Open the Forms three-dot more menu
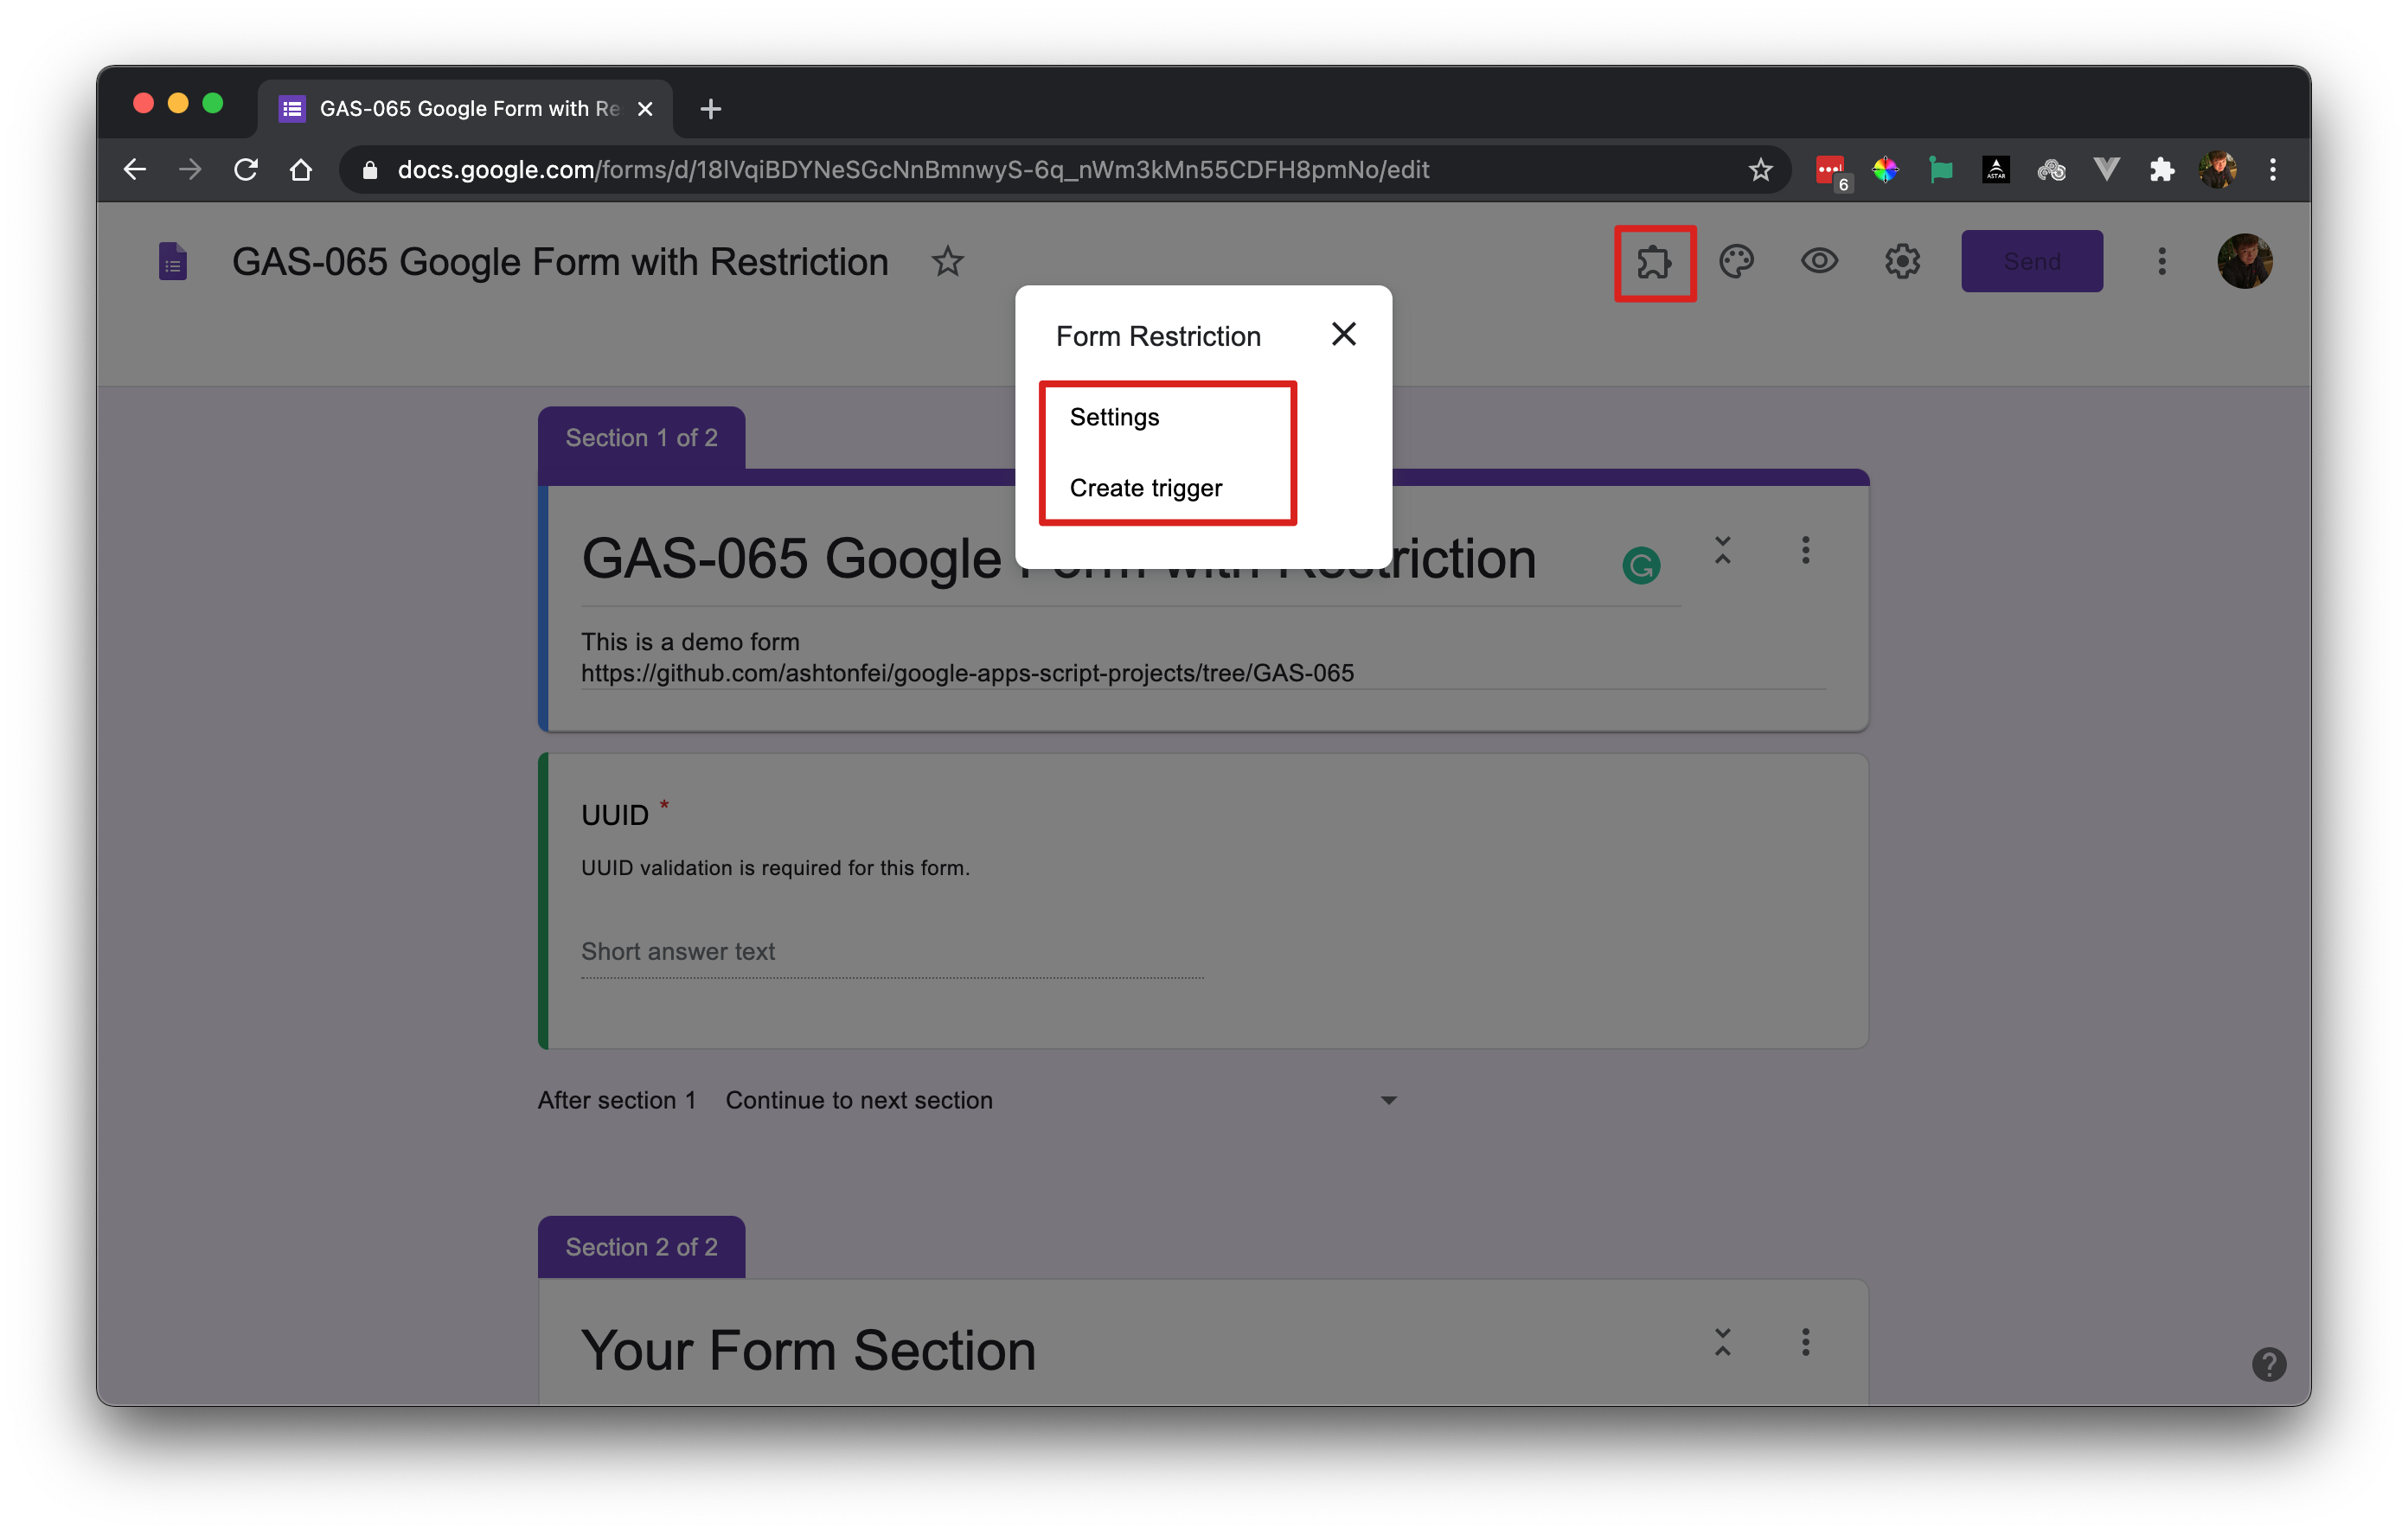Screen dimensions: 2408x1534 2161,262
